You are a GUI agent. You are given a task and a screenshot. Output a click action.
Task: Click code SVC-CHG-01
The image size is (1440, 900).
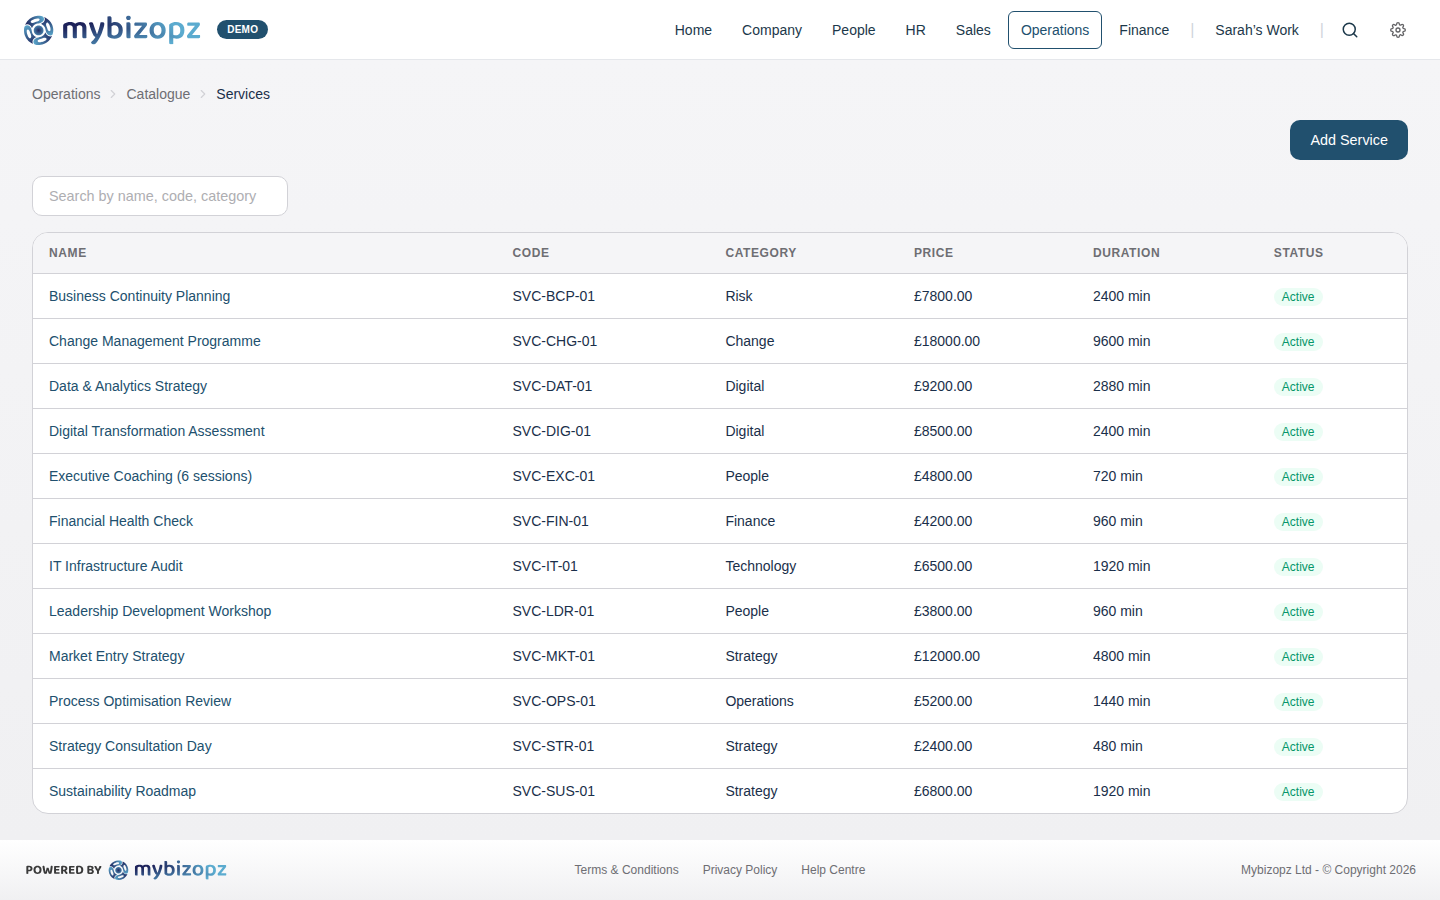pos(555,341)
